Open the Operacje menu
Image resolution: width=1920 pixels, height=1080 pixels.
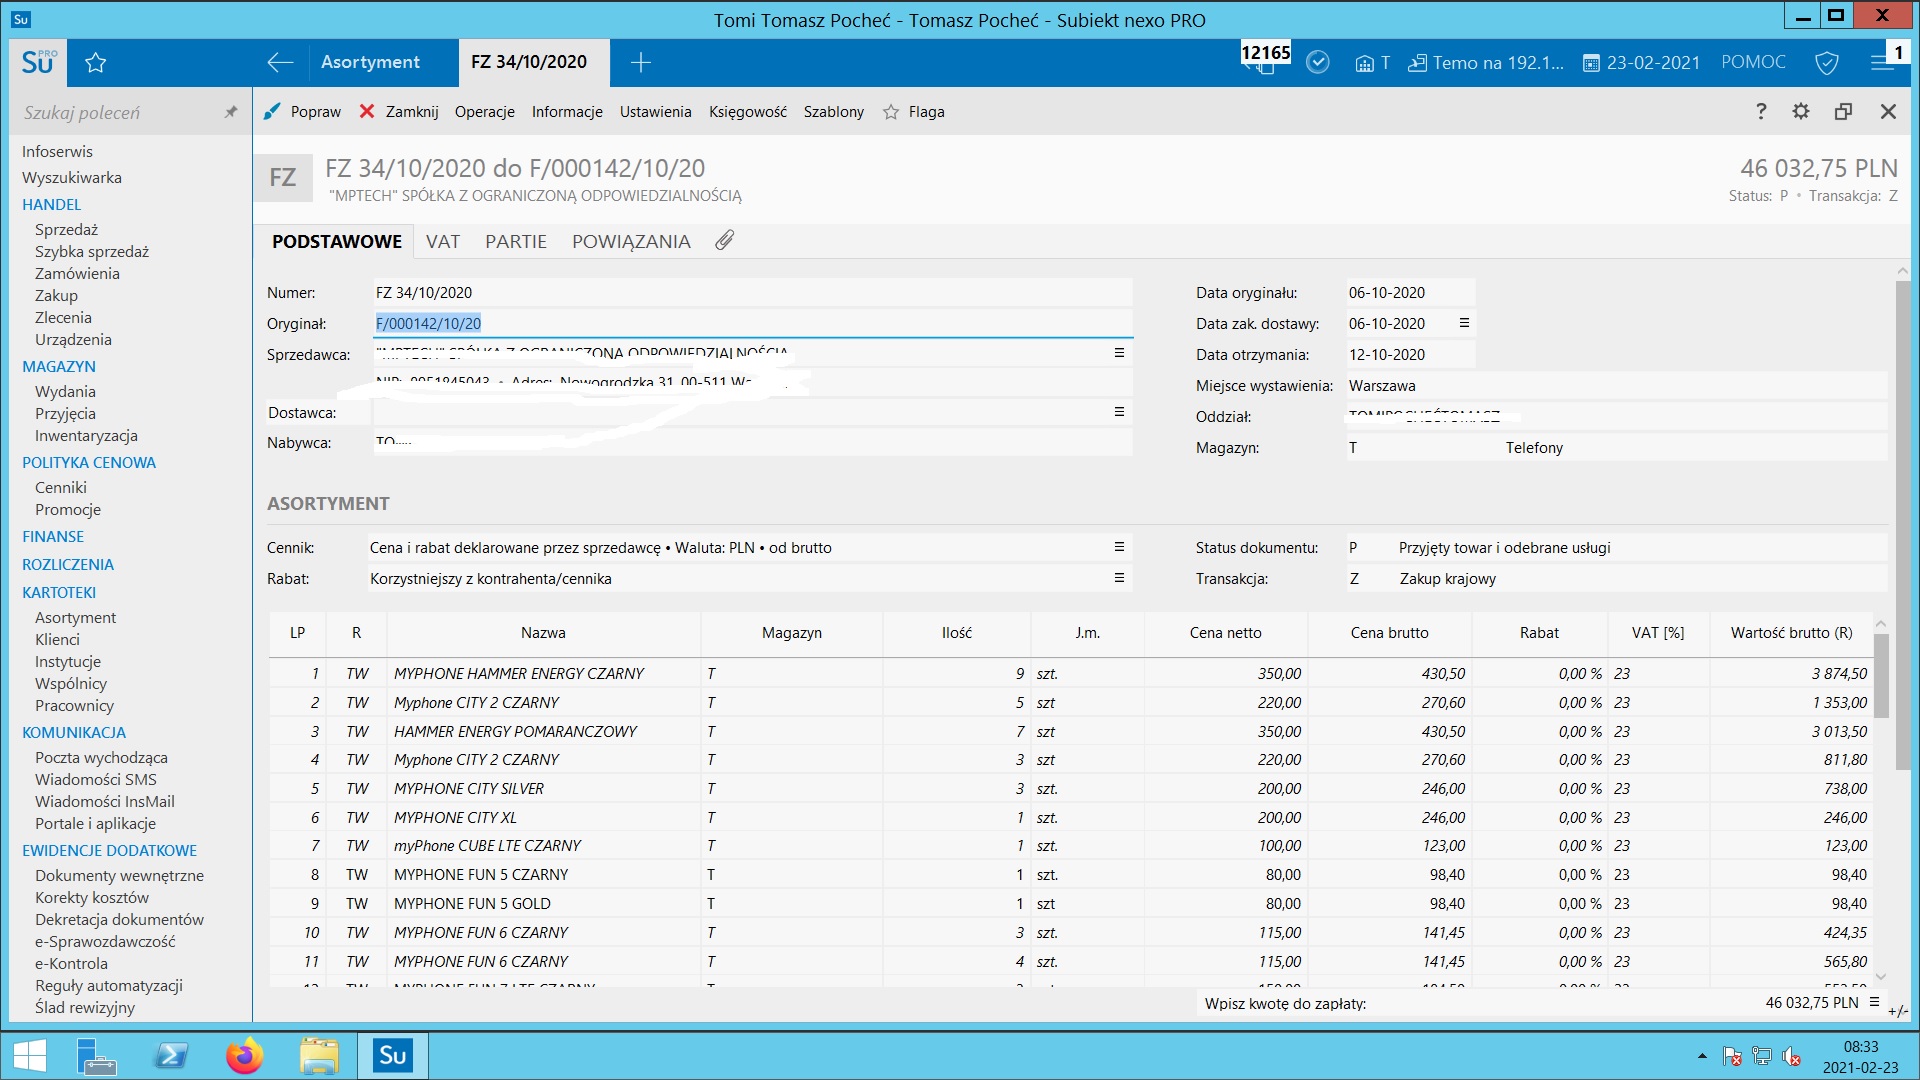[485, 112]
